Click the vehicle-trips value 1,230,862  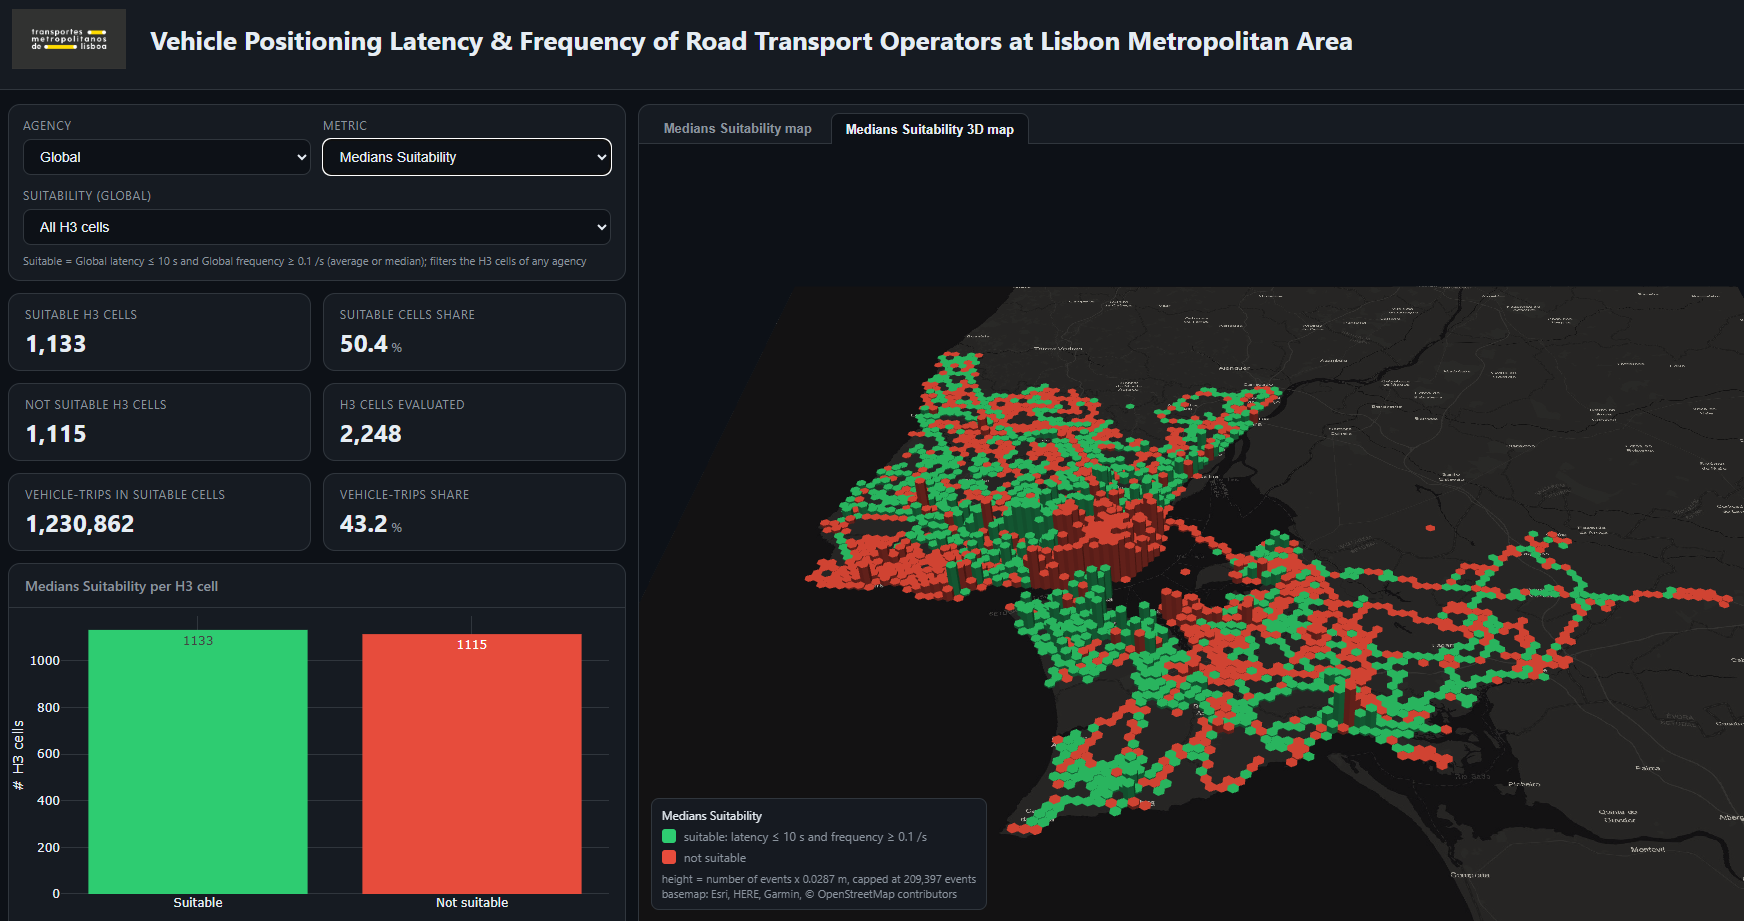pyautogui.click(x=80, y=524)
